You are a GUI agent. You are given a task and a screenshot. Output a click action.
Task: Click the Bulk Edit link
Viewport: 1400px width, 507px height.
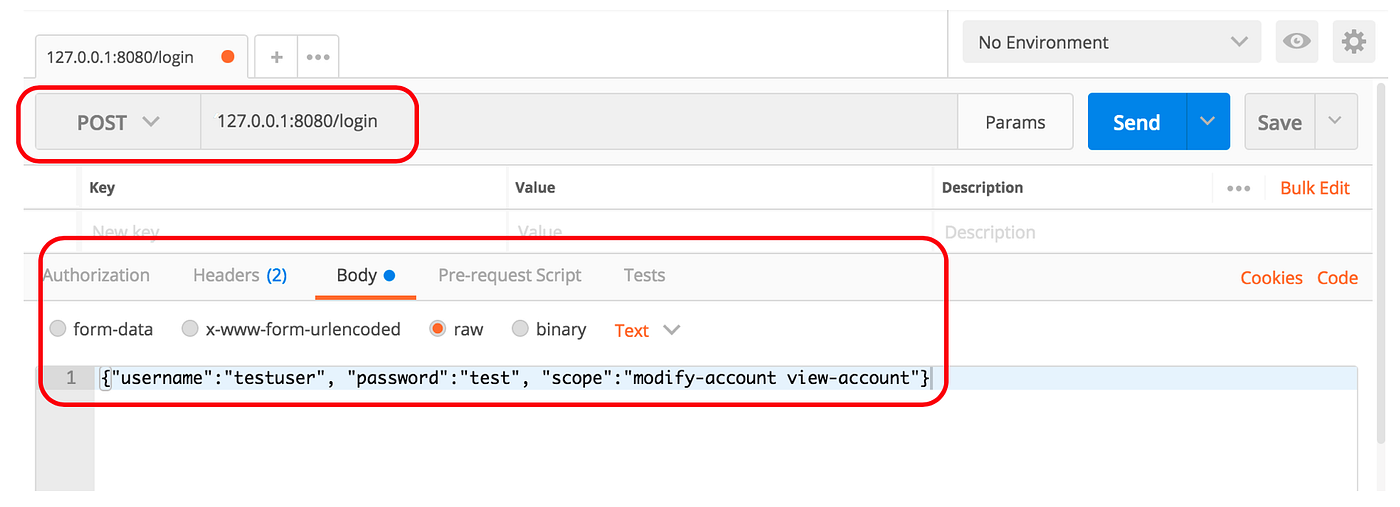1315,188
